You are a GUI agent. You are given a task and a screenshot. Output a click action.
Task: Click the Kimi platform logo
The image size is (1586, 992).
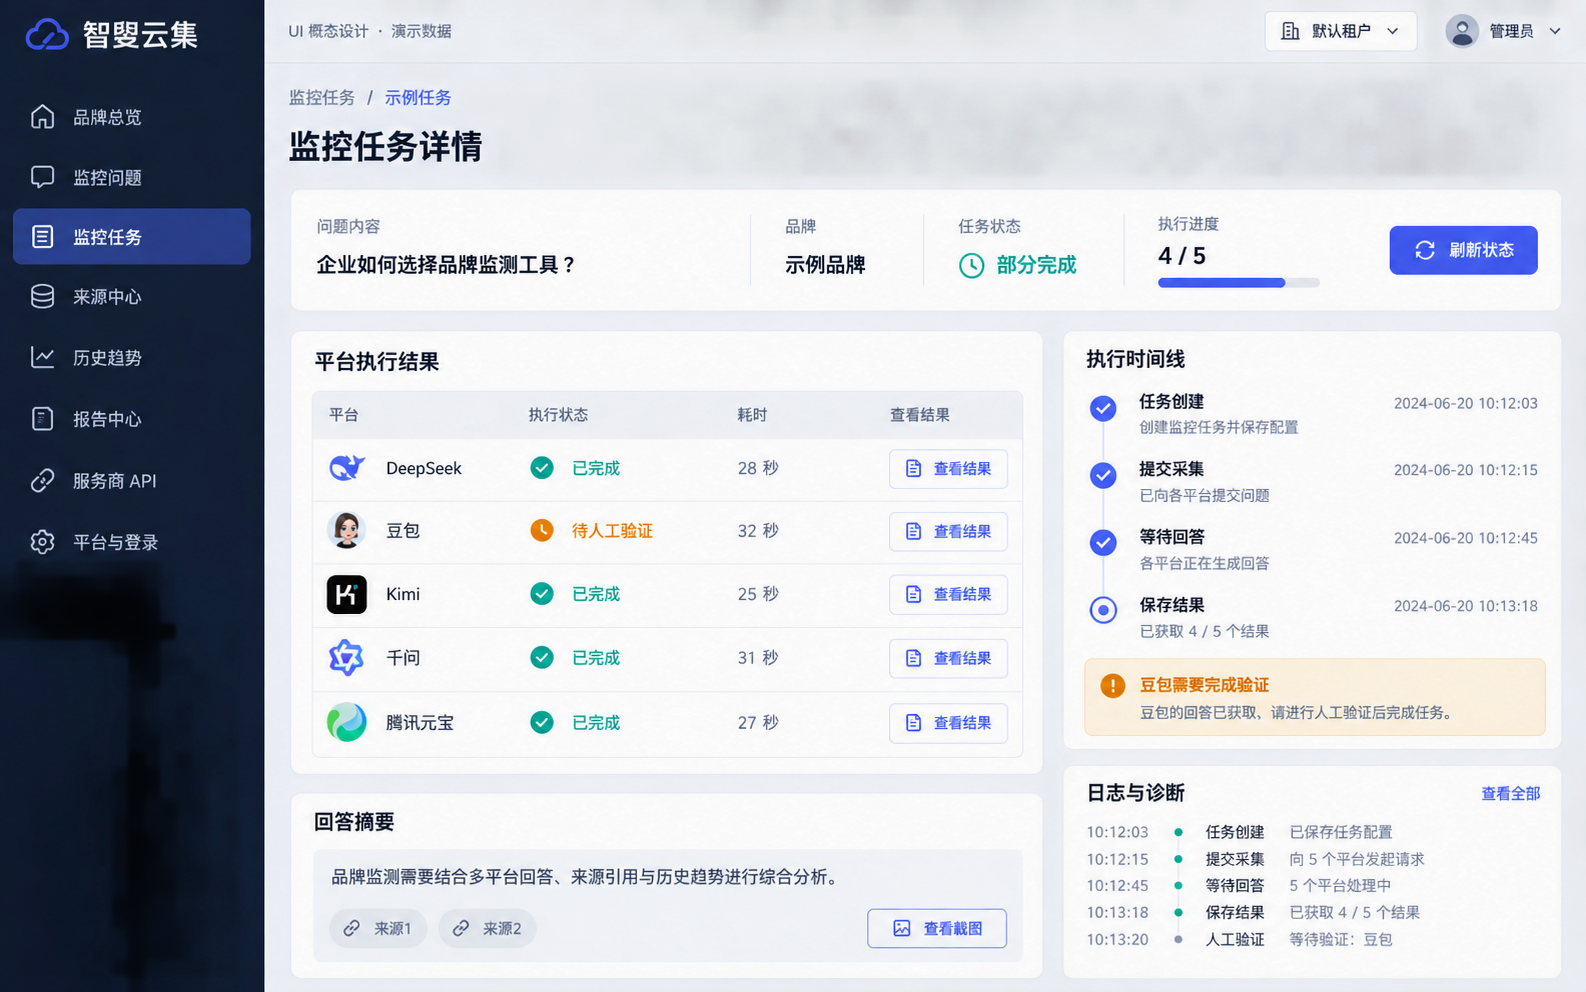tap(347, 594)
